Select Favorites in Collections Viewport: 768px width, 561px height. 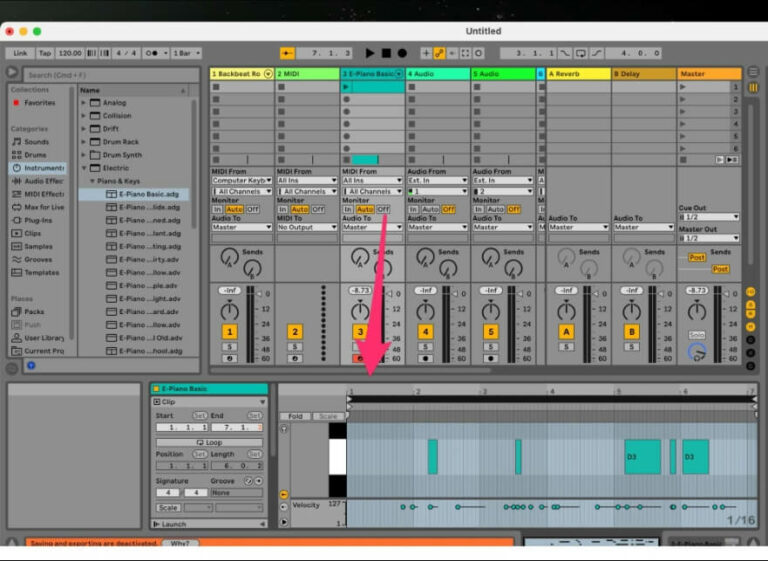click(40, 103)
